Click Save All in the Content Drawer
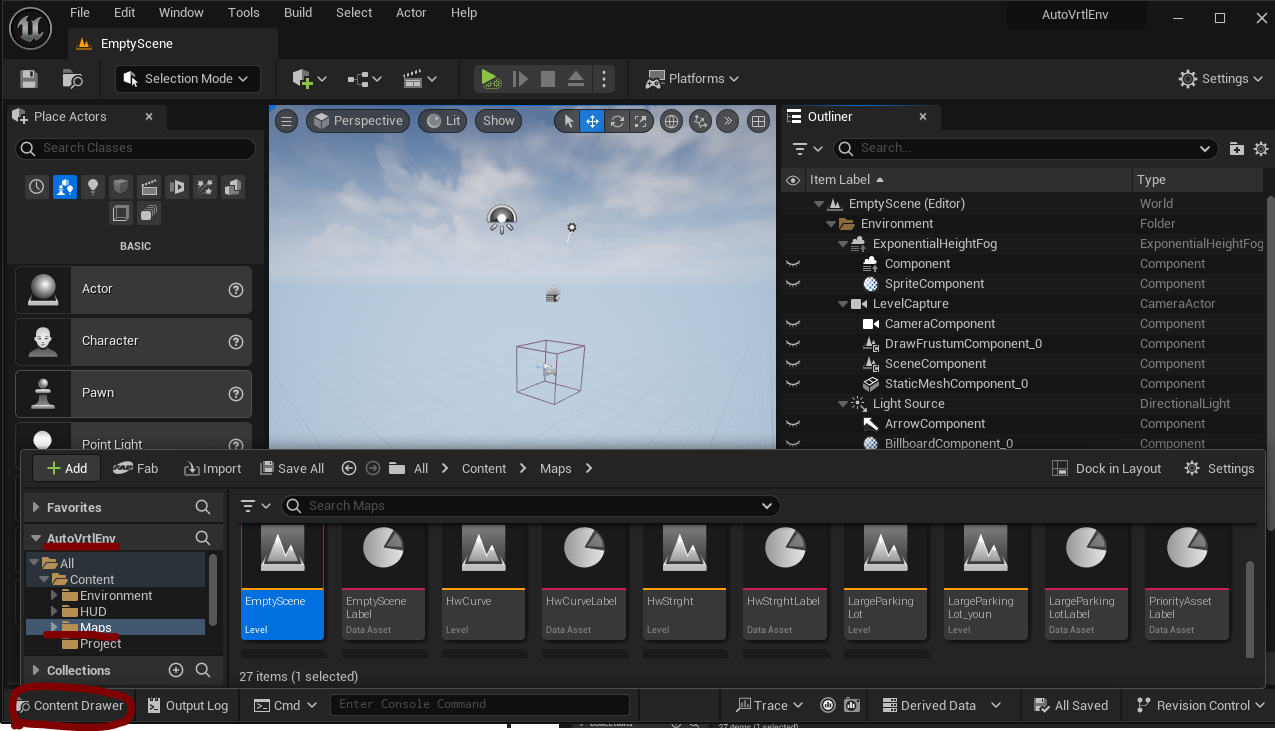The image size is (1275, 731). pos(292,468)
